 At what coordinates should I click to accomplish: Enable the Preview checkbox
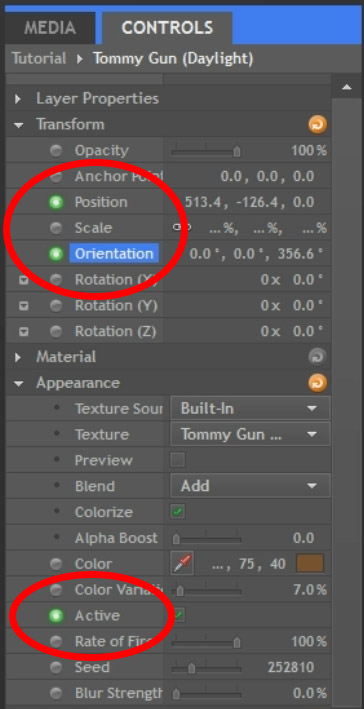click(177, 460)
